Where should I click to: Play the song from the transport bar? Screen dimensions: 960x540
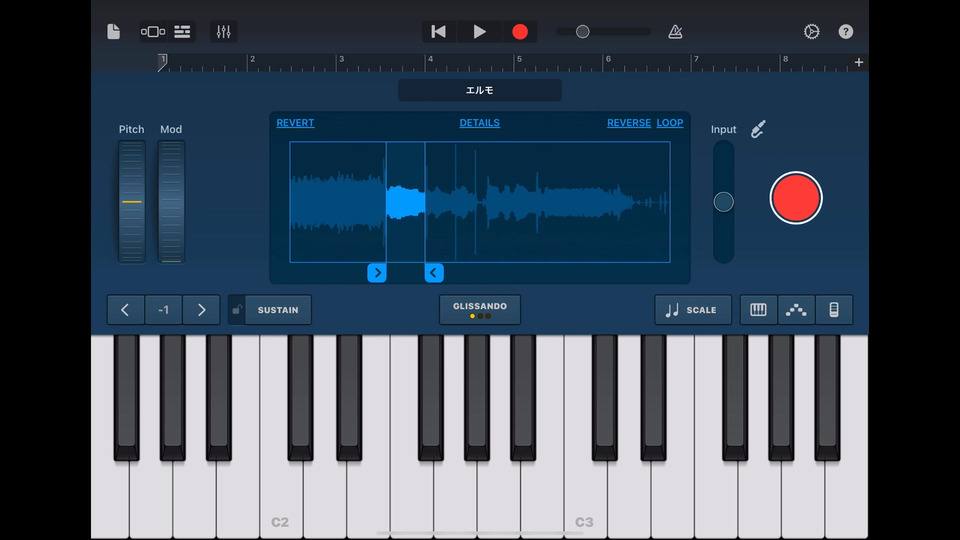(479, 31)
